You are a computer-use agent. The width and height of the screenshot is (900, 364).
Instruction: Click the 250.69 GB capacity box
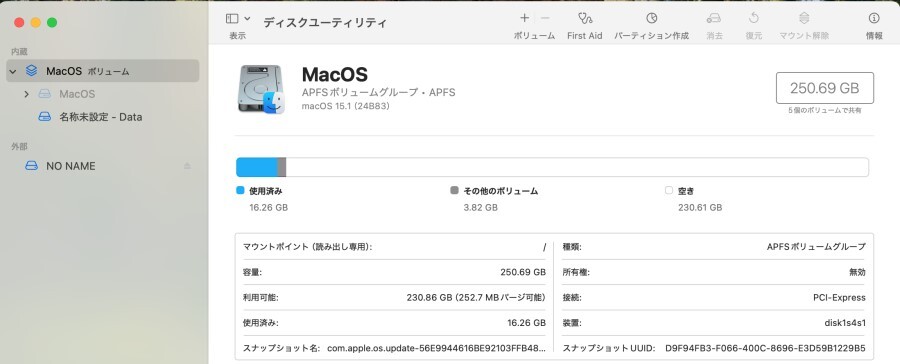pos(825,88)
